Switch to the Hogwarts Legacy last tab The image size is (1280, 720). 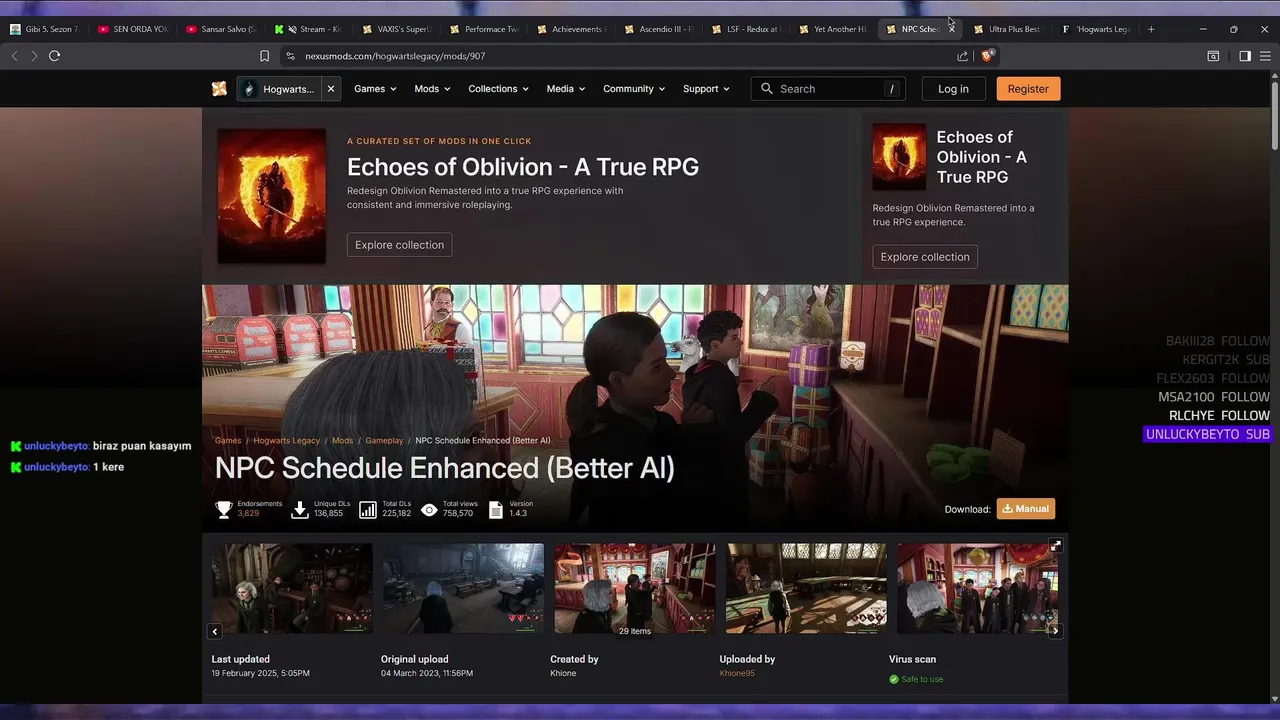[1096, 29]
